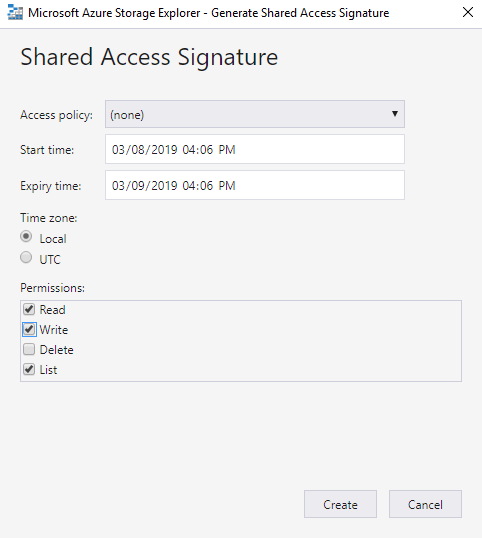The width and height of the screenshot is (482, 538).
Task: Uncheck the List permission checkbox
Action: (29, 370)
